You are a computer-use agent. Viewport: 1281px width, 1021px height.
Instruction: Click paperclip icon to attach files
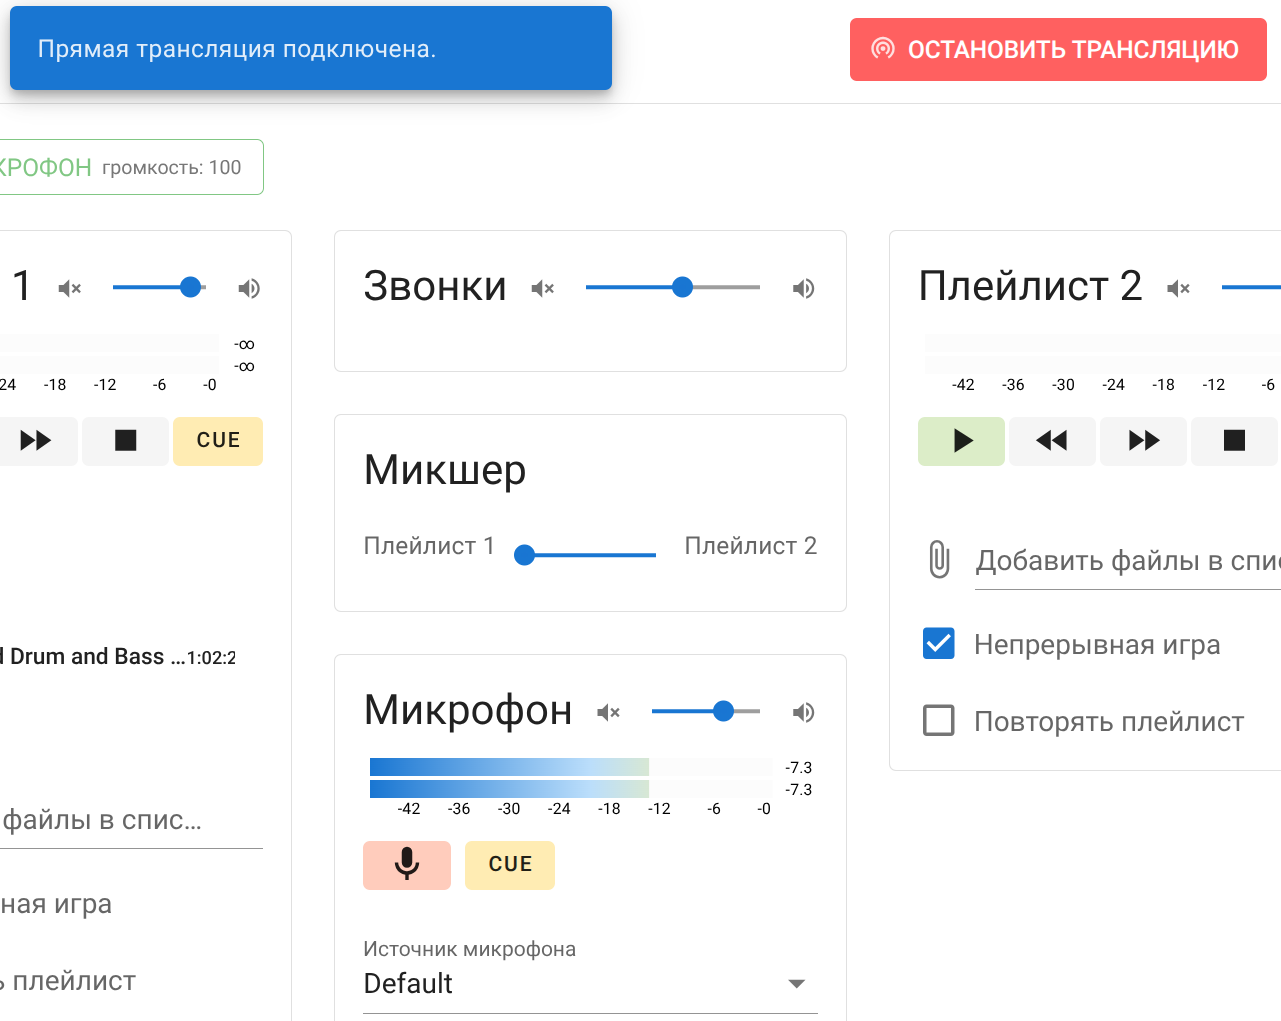coord(938,560)
